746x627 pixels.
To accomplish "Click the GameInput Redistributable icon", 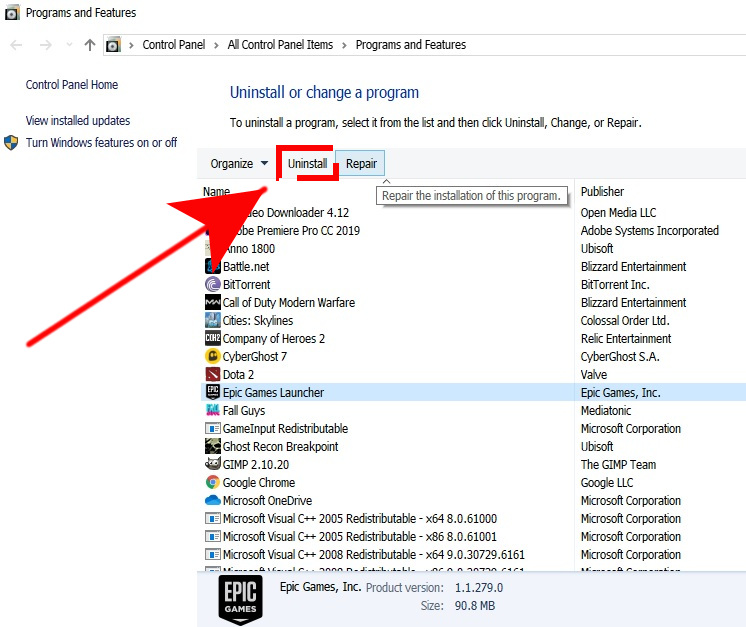I will (213, 428).
